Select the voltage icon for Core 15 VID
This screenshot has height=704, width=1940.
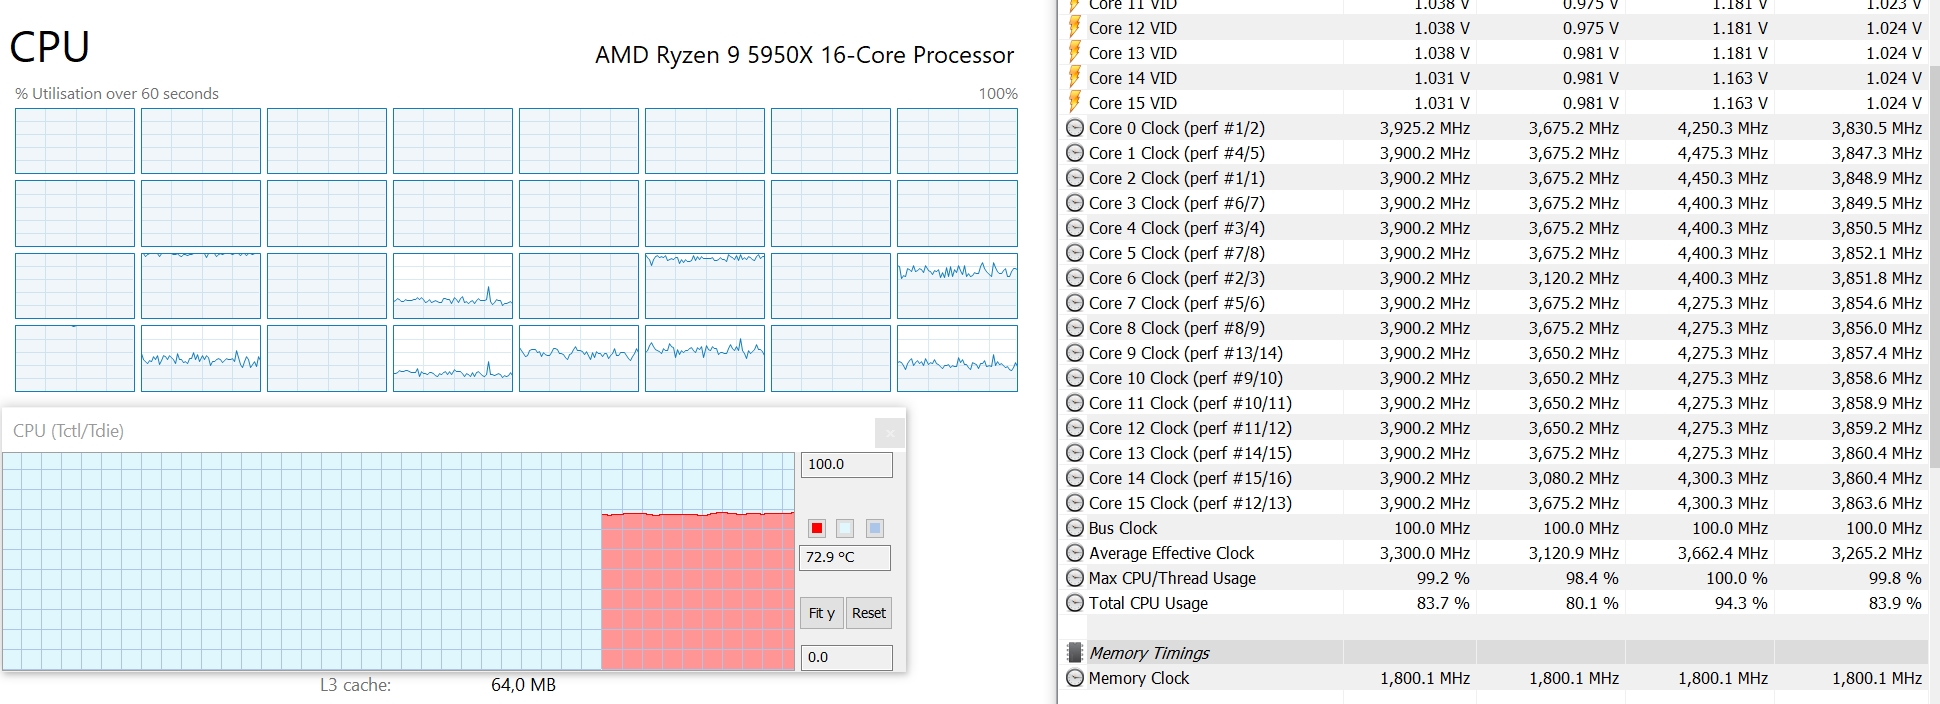[1075, 102]
